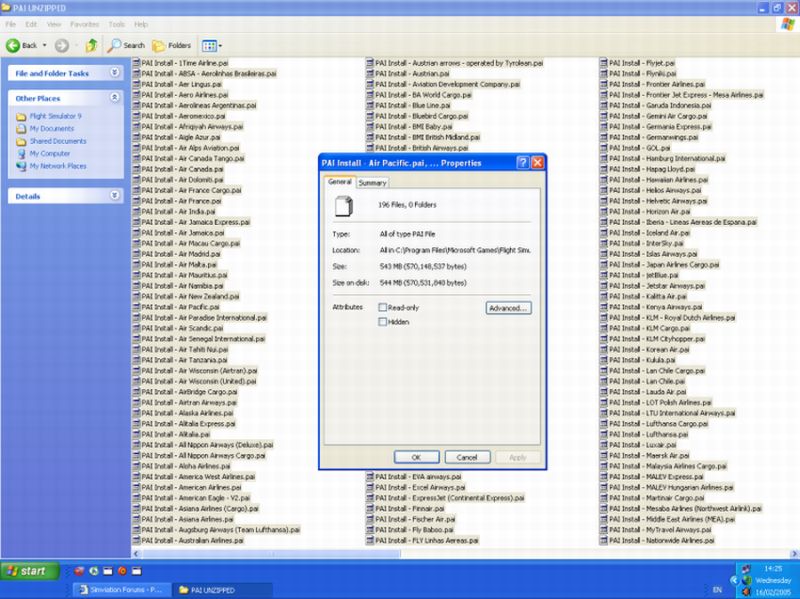Expand the Details panel
Screen dimensions: 800x599
pos(114,196)
